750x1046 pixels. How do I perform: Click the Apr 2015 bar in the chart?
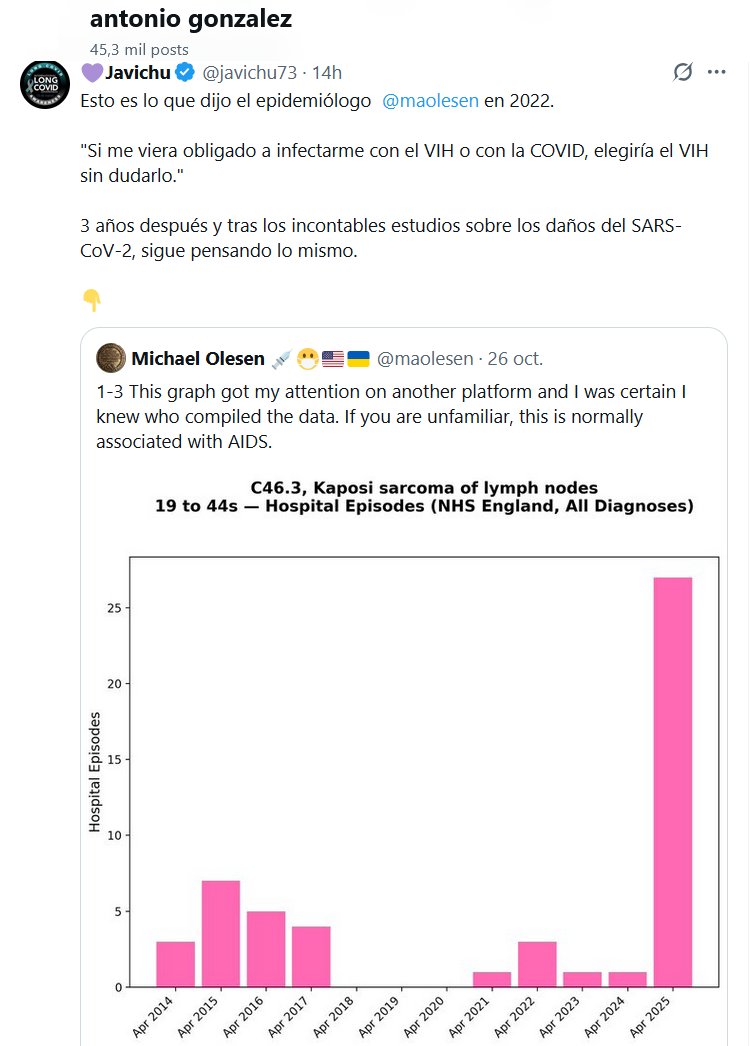221,933
